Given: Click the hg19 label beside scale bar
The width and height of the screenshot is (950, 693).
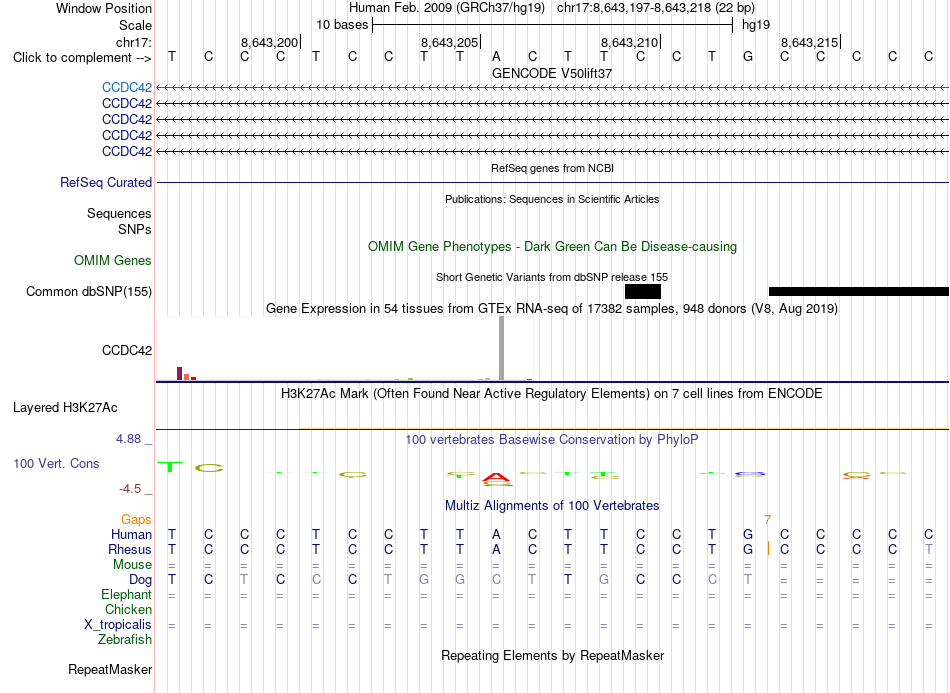Looking at the screenshot, I should coord(756,25).
